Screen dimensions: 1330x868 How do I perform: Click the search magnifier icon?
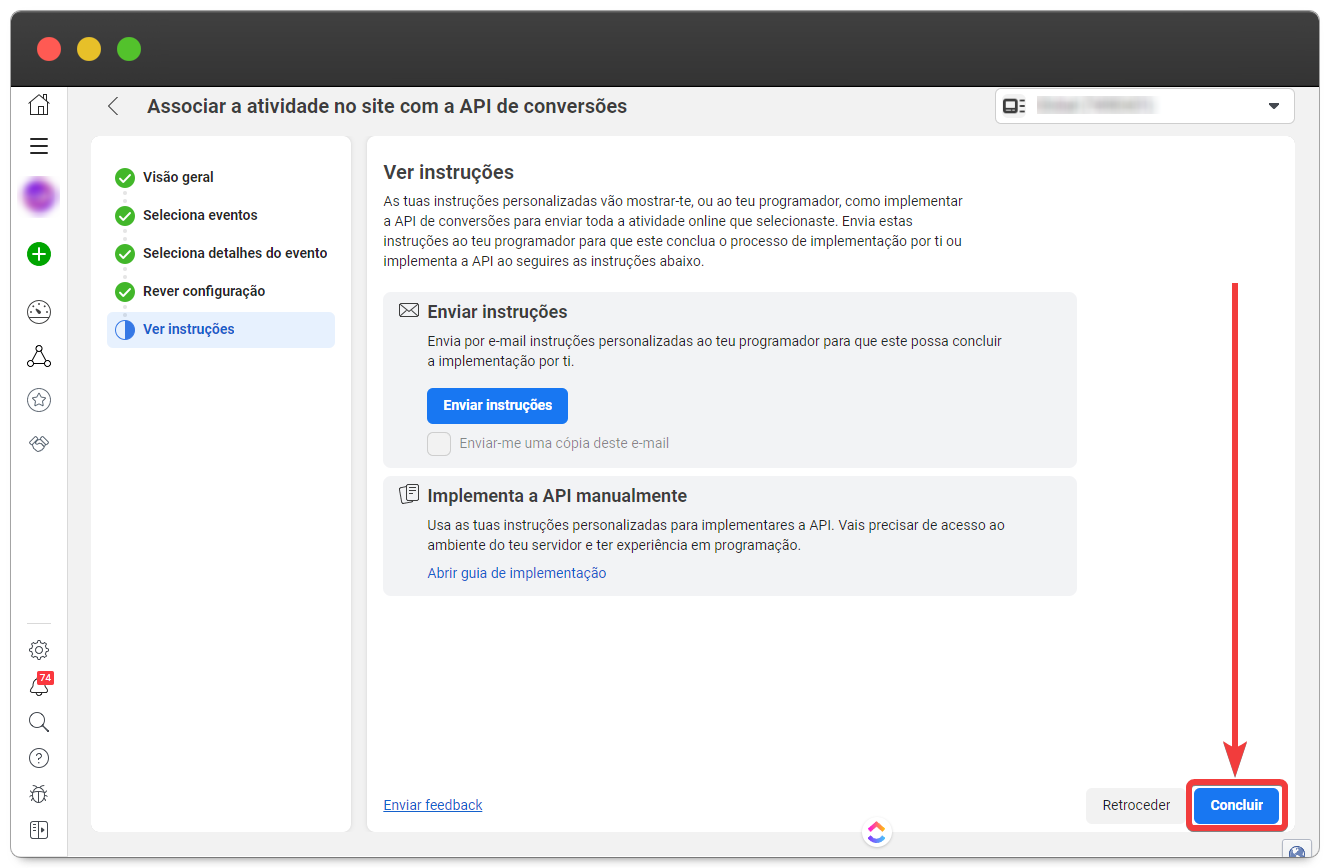tap(39, 722)
